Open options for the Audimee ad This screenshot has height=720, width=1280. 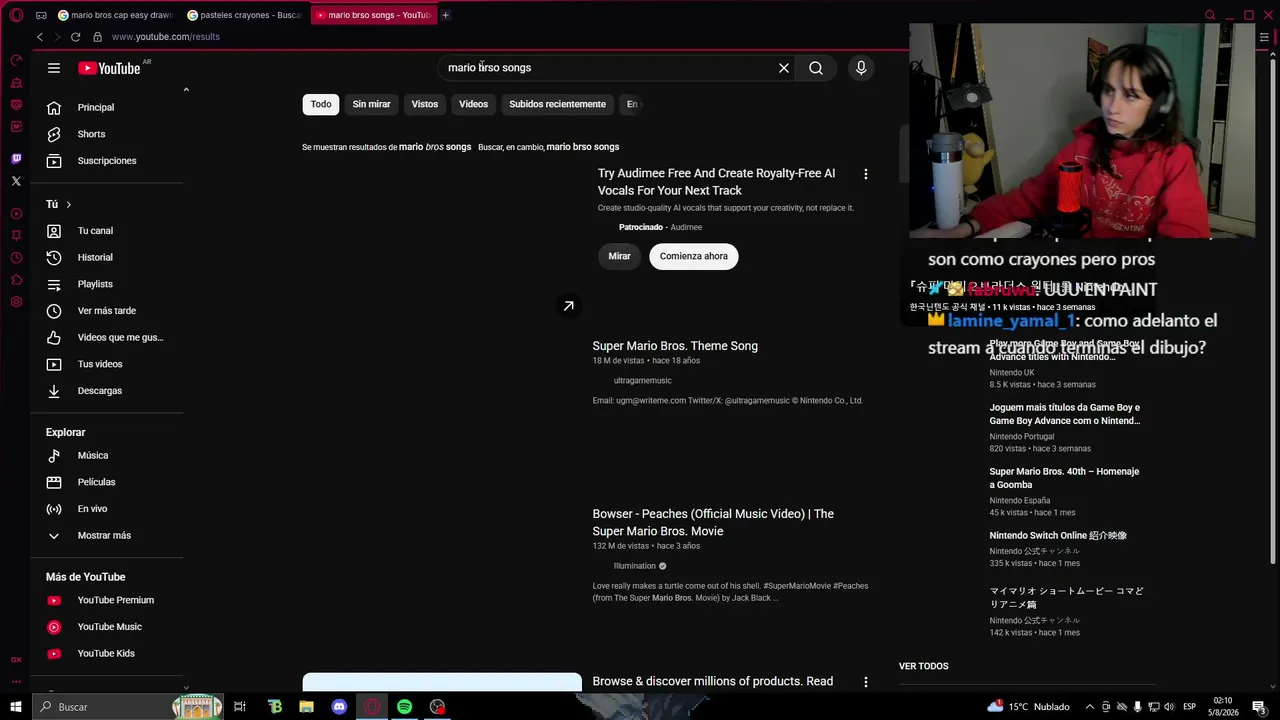pos(865,174)
